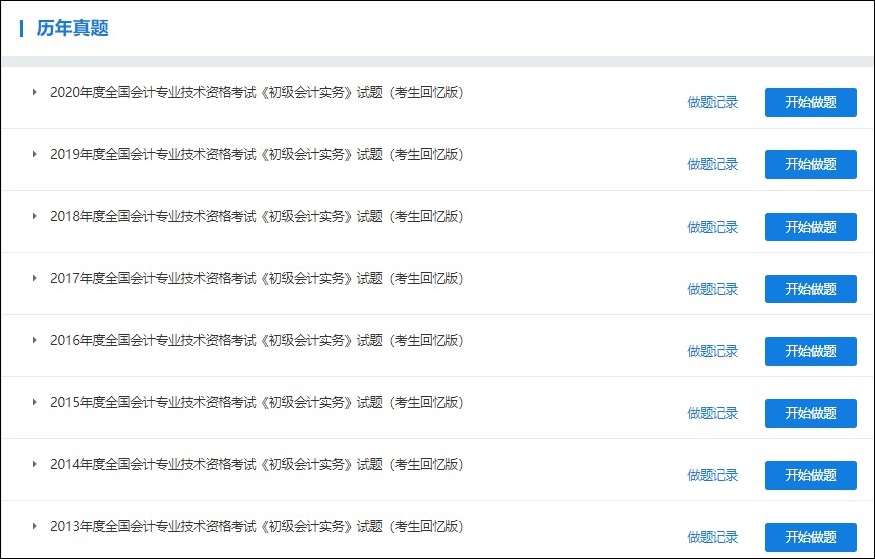The height and width of the screenshot is (559, 875).
Task: Click the 2015年度全国会计专业技术资格考试 title
Action: point(257,402)
